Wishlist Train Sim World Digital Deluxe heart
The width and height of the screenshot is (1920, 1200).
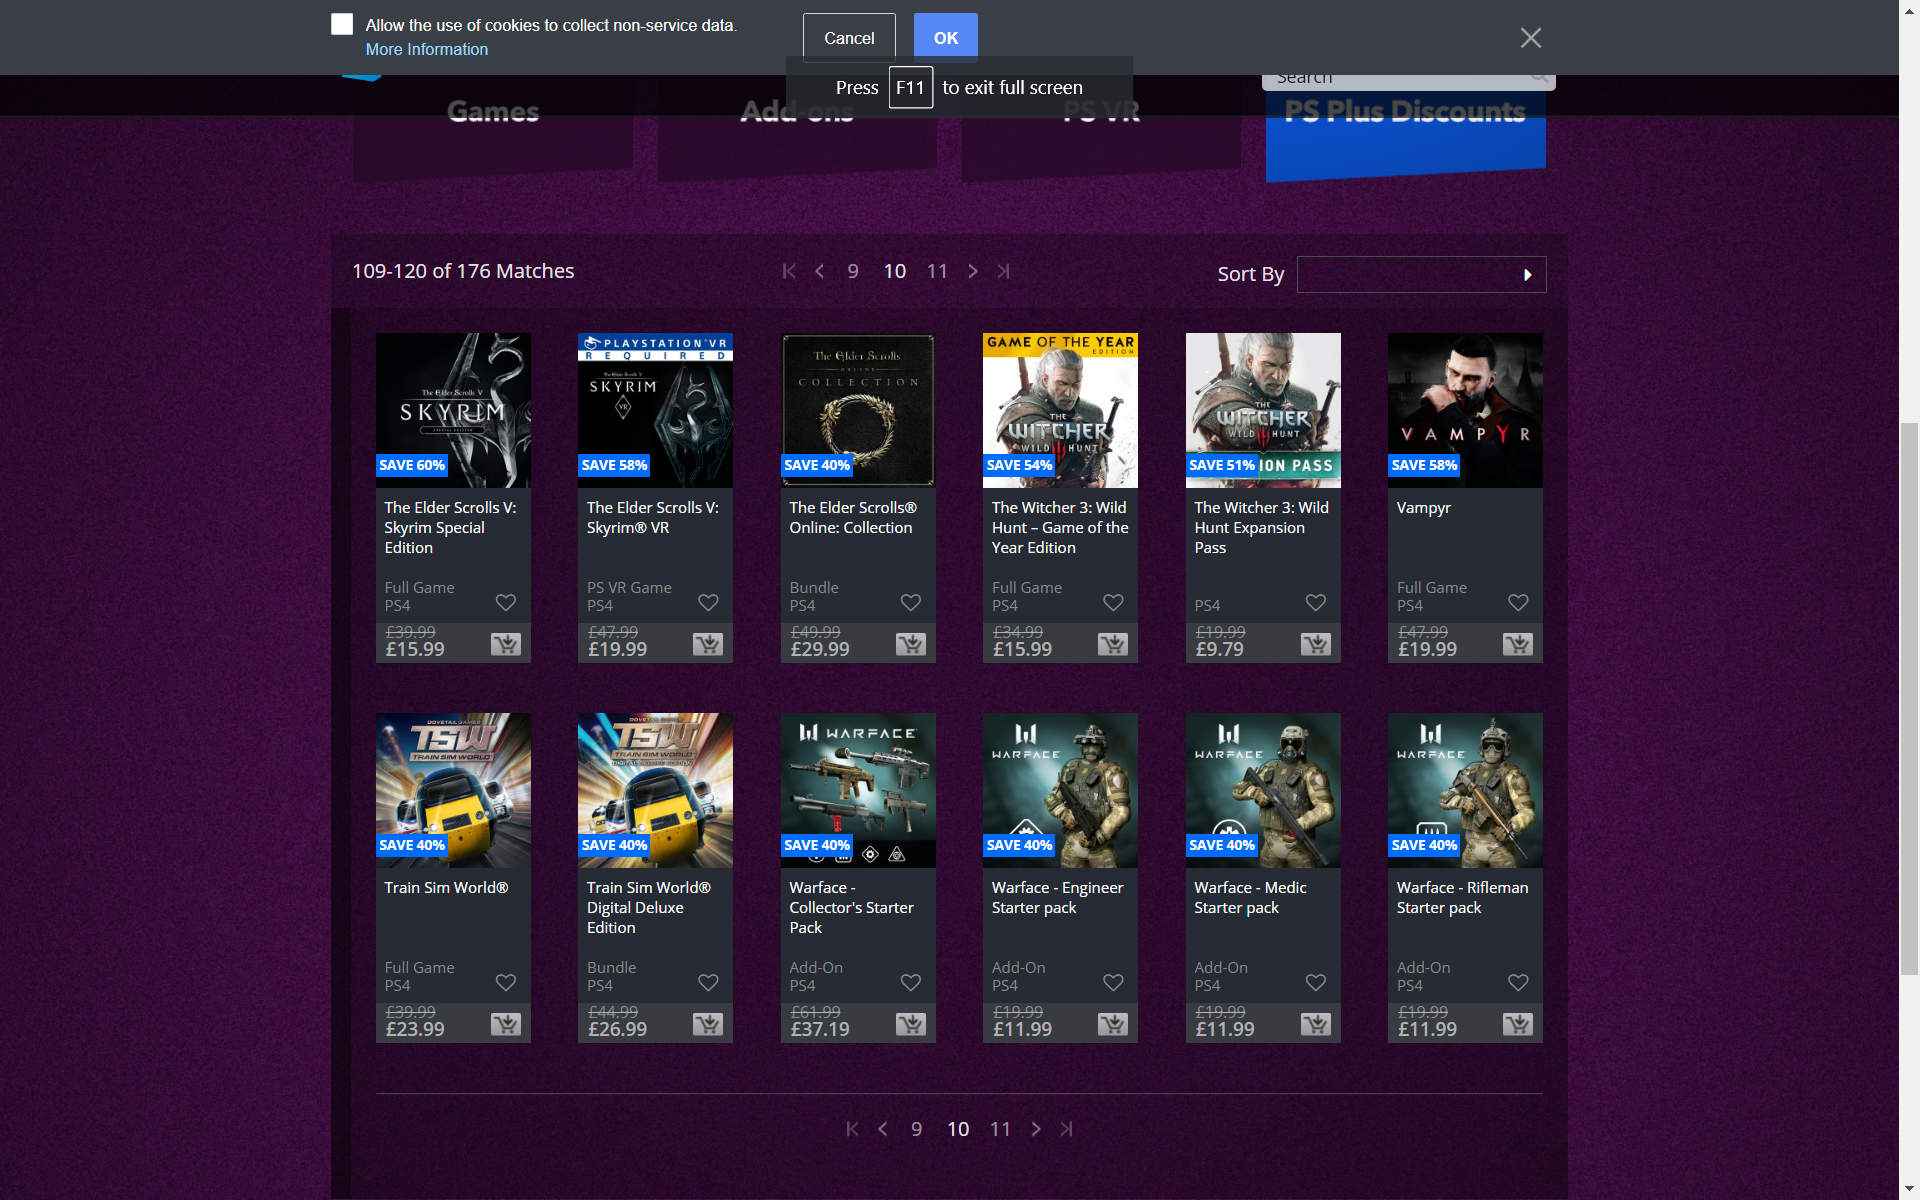click(x=708, y=982)
